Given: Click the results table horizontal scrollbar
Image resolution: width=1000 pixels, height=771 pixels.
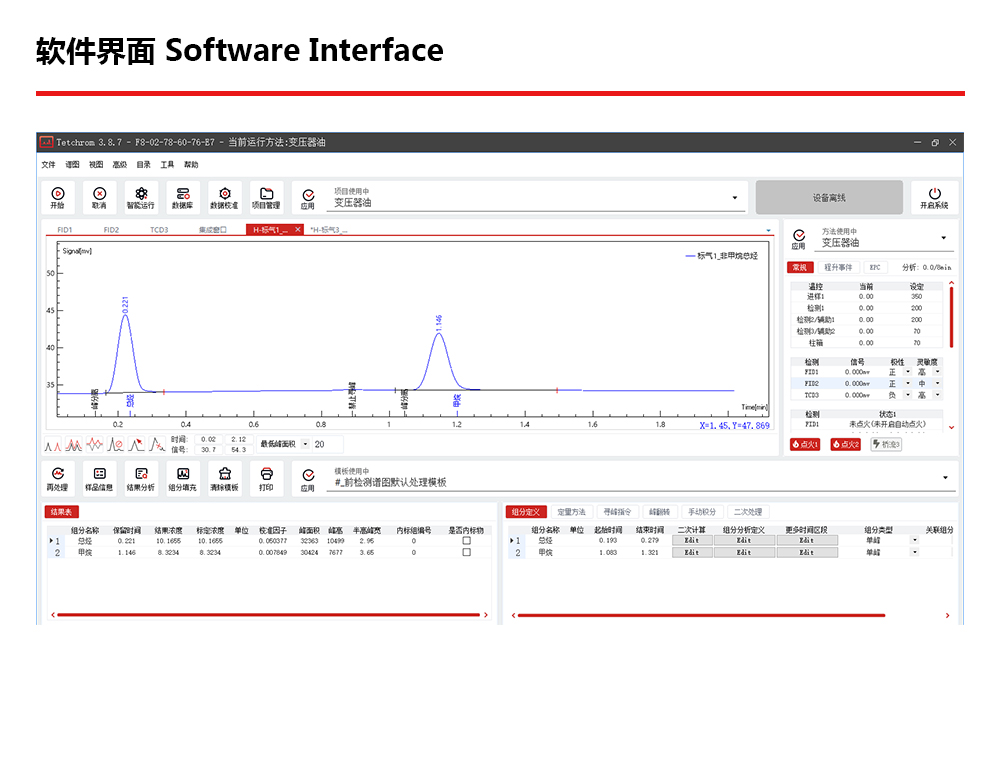Looking at the screenshot, I should 268,615.
